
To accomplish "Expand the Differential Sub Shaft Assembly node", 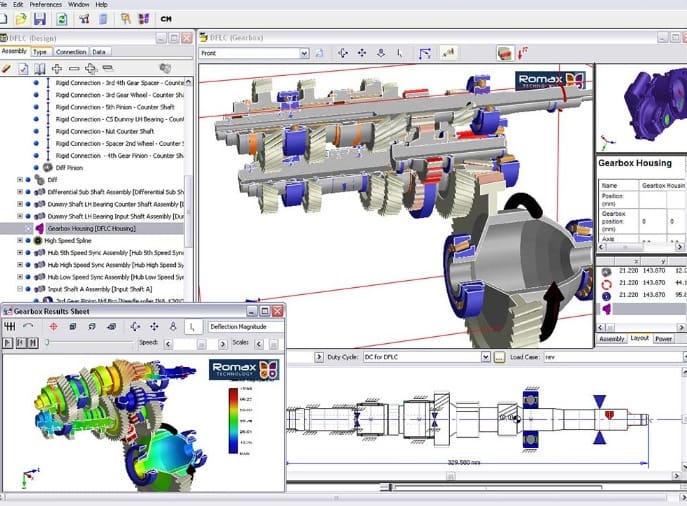I will click(20, 191).
